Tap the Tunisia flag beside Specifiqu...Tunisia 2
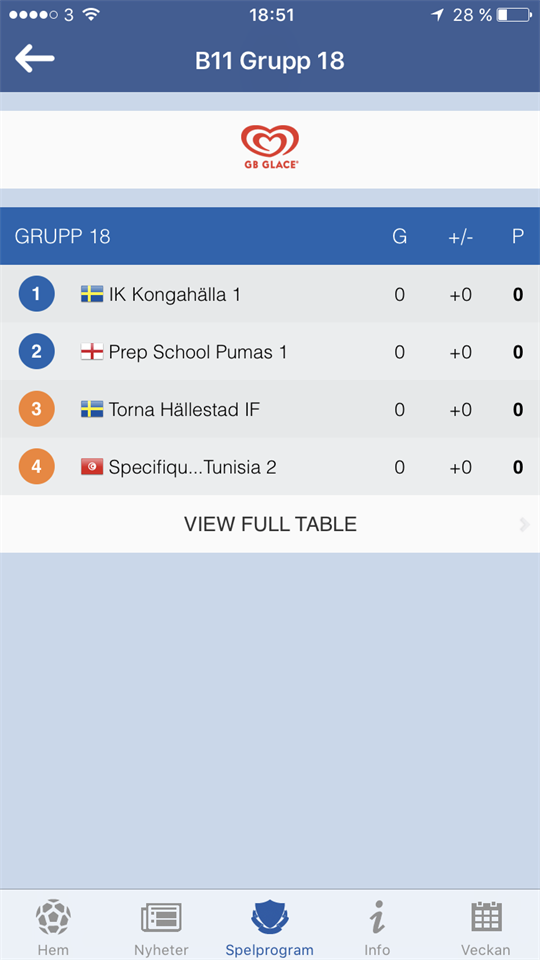540x960 pixels. [92, 467]
